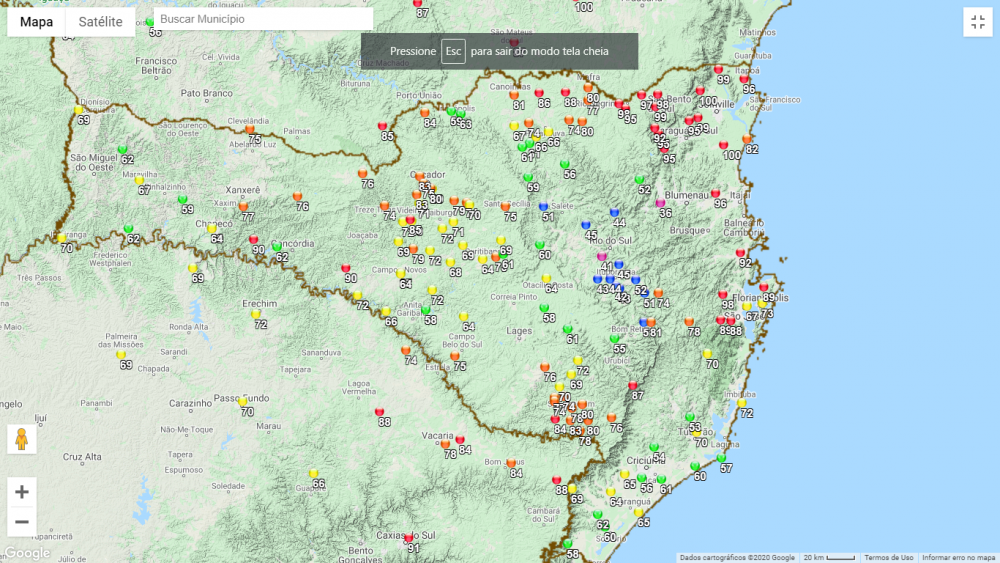Zoom out of the map
This screenshot has height=563, width=1000.
[22, 521]
